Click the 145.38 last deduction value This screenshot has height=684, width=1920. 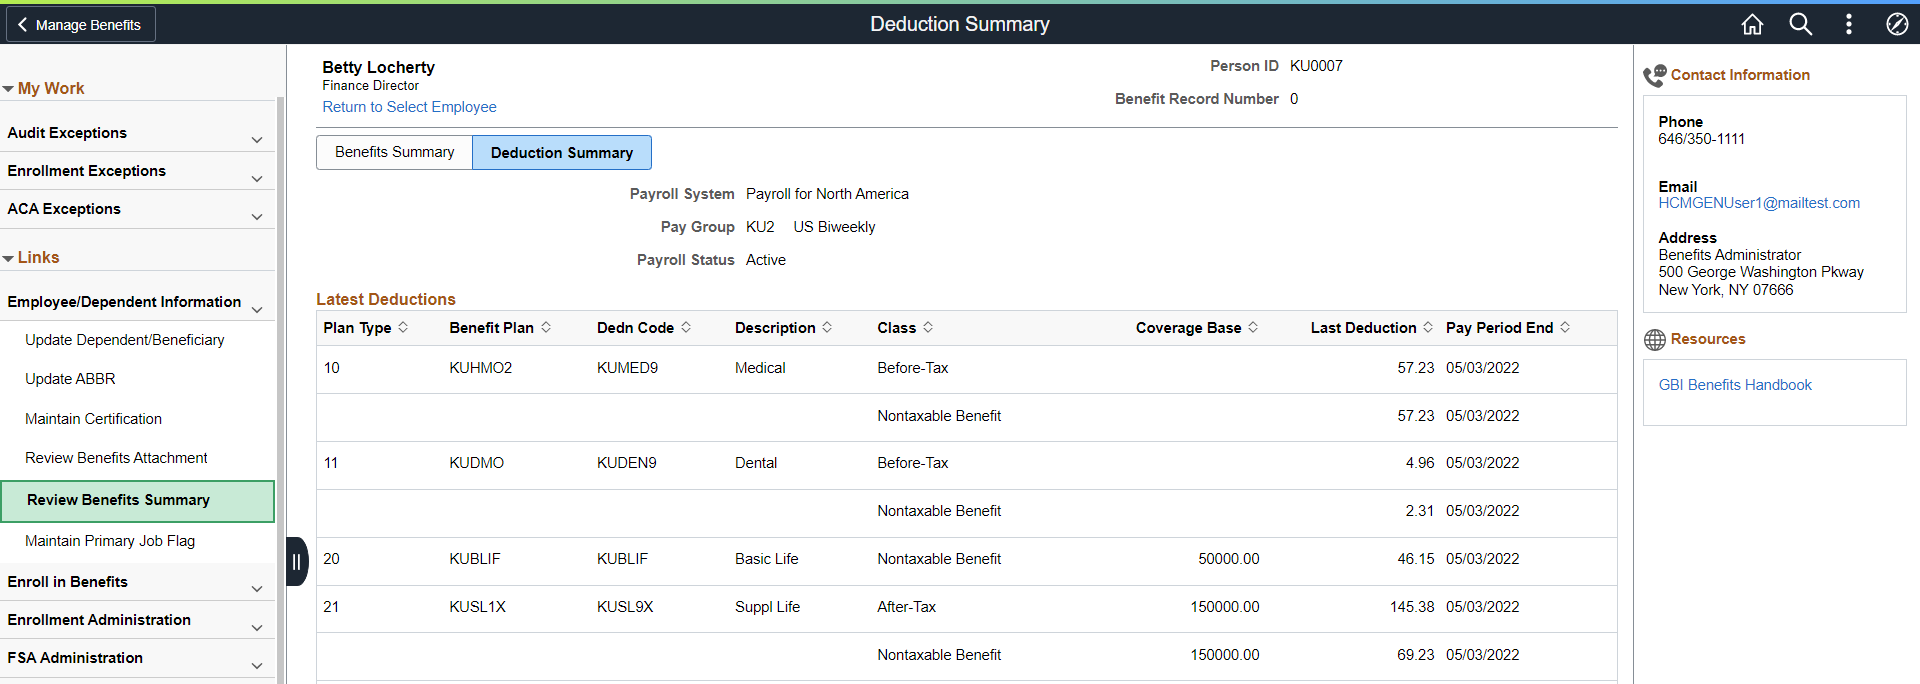point(1412,607)
